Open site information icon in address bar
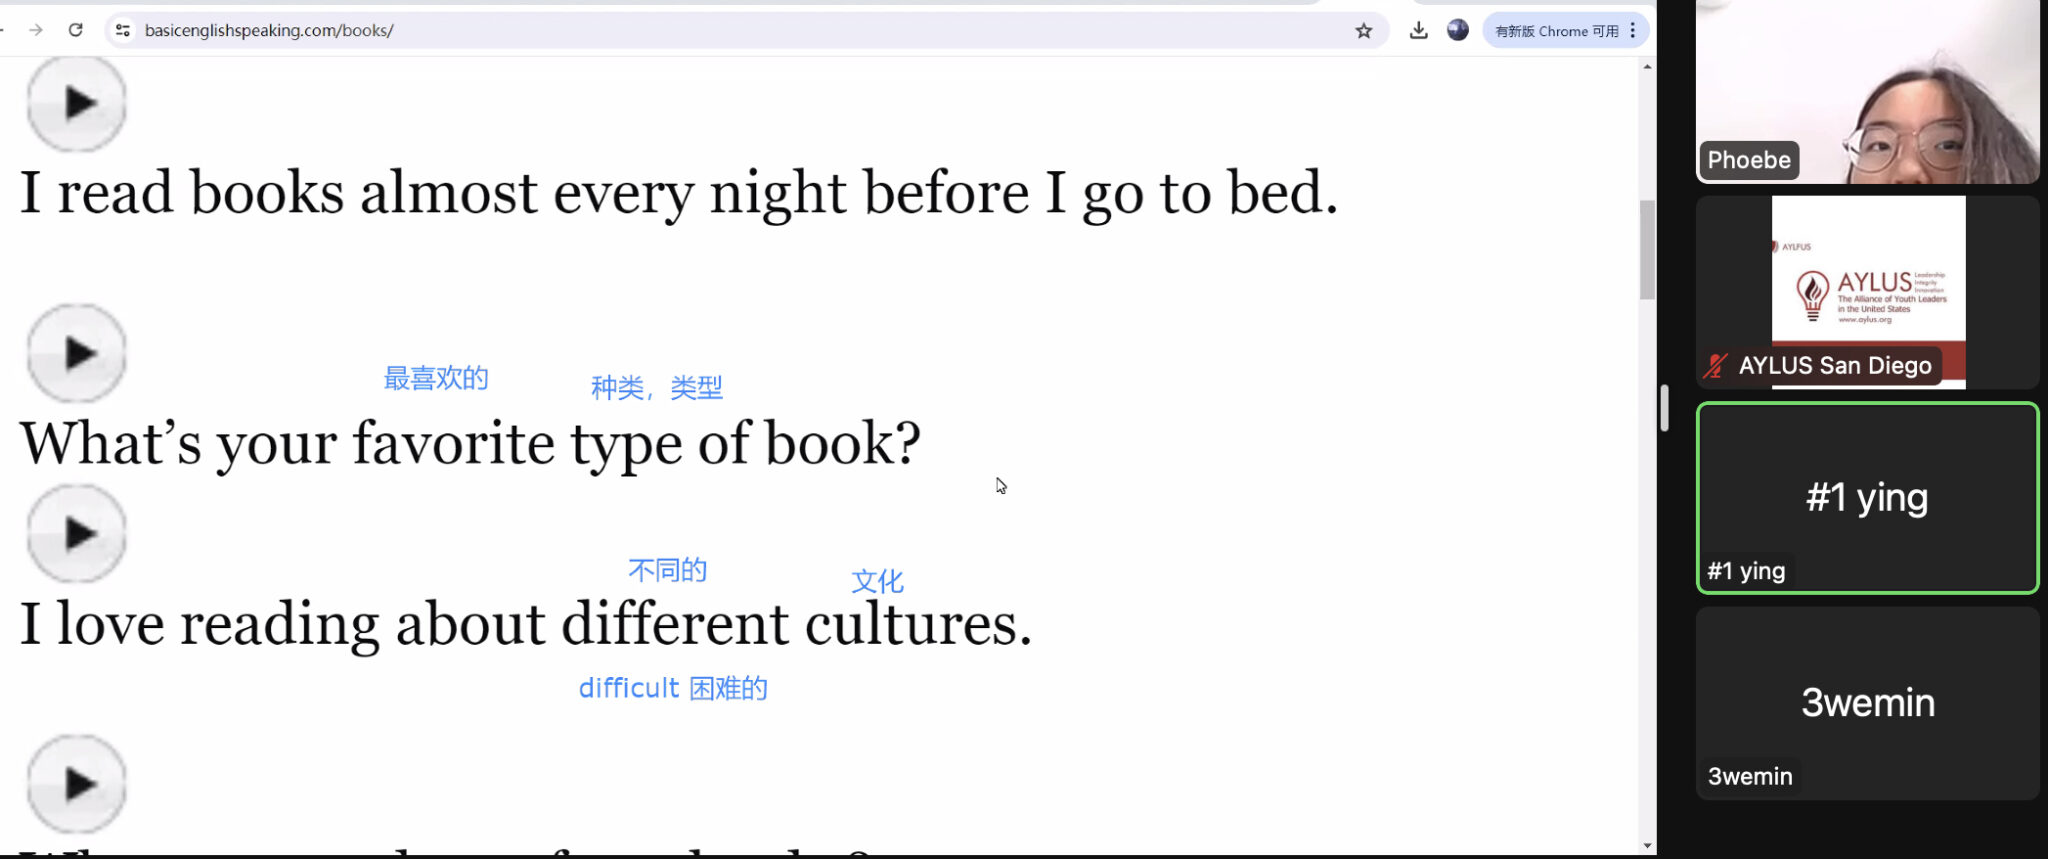Image resolution: width=2048 pixels, height=859 pixels. click(x=123, y=30)
